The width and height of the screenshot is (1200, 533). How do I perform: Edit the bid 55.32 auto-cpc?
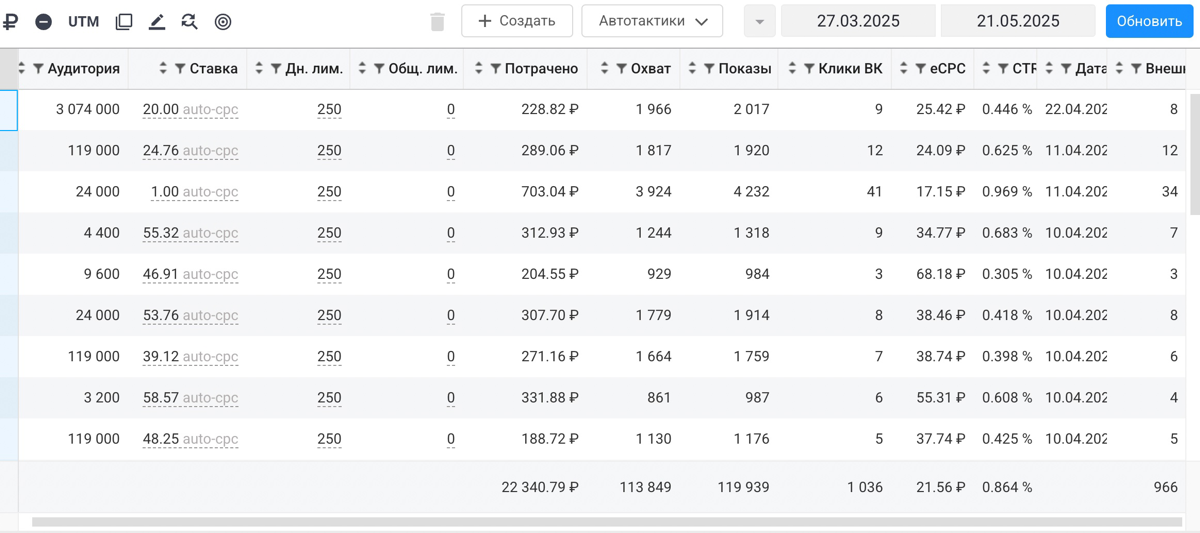coord(191,233)
